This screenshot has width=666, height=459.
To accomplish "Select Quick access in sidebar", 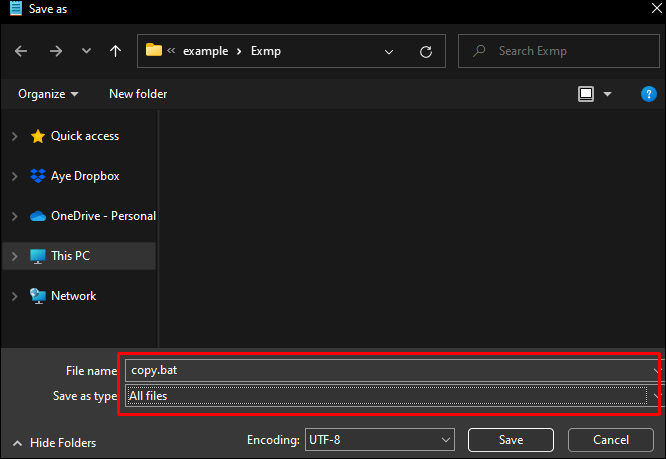I will click(x=84, y=136).
